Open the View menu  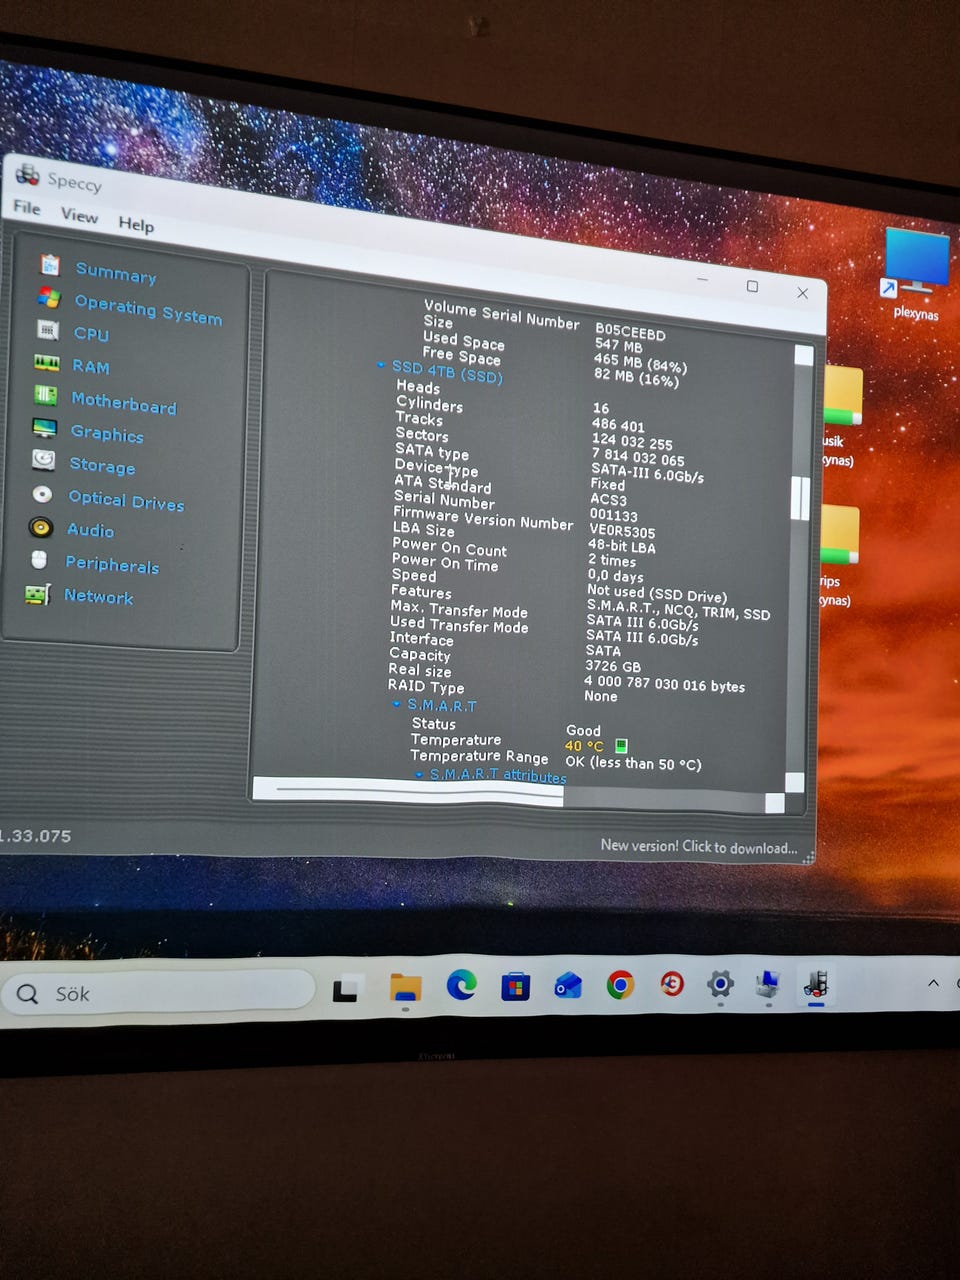coord(79,216)
